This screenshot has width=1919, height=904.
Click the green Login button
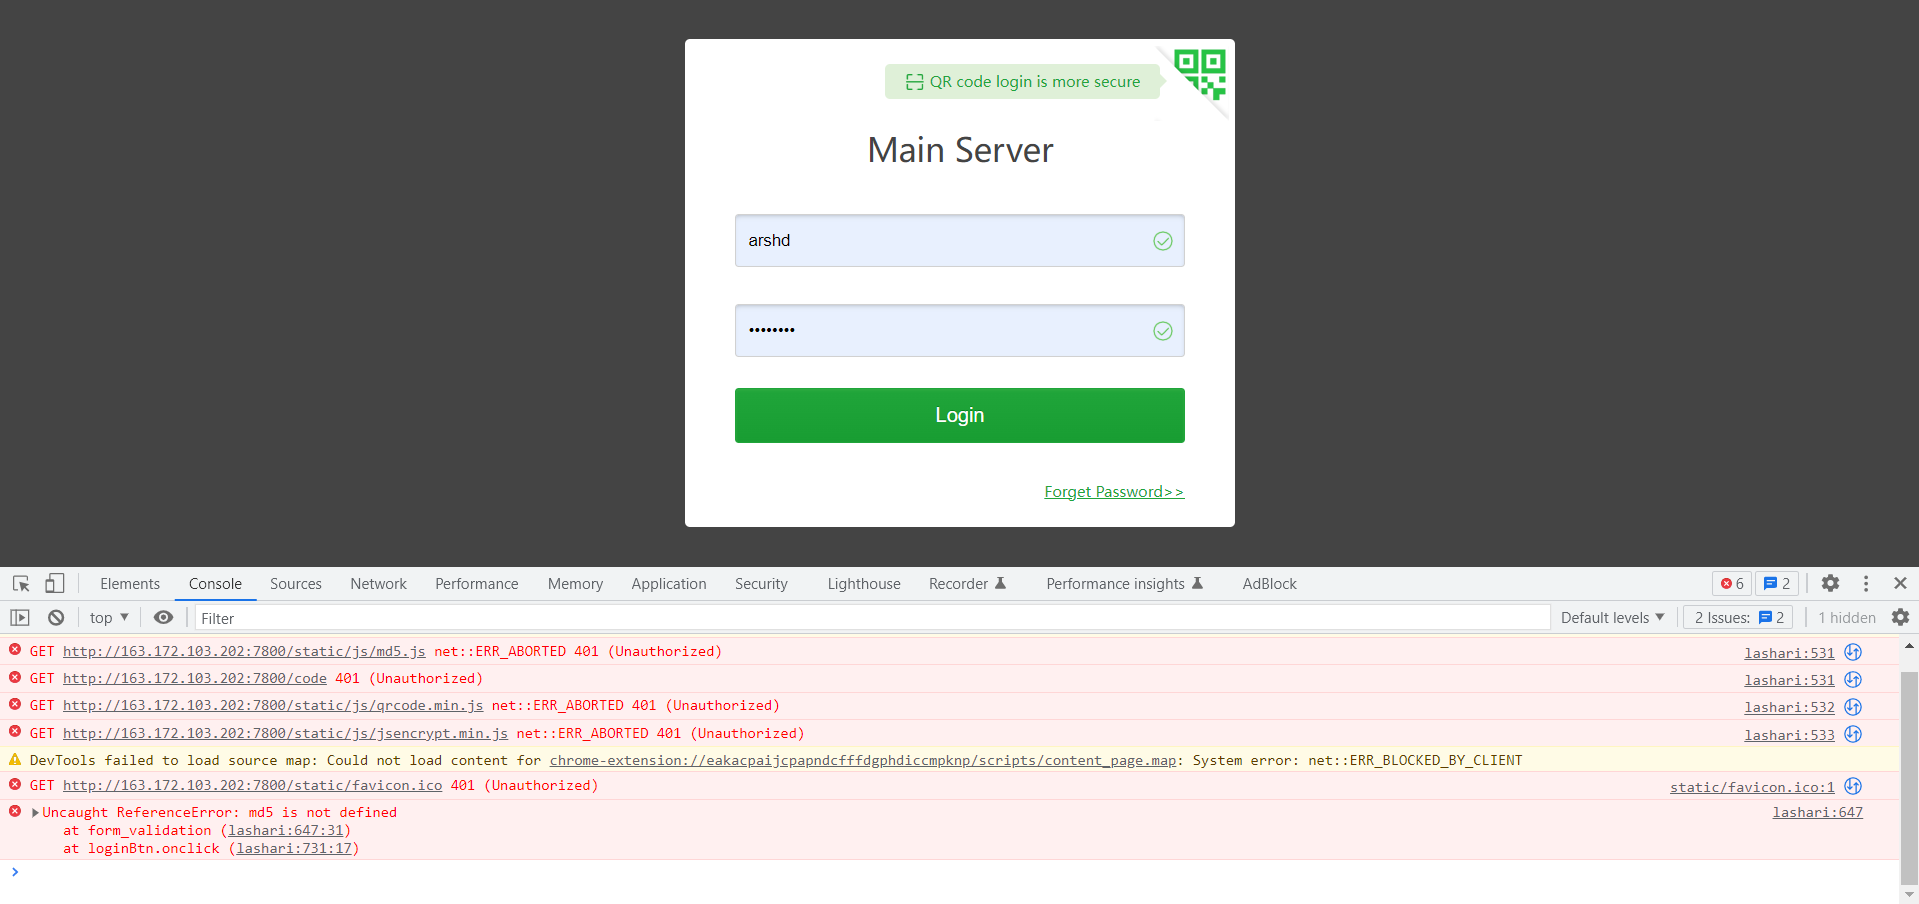[960, 415]
